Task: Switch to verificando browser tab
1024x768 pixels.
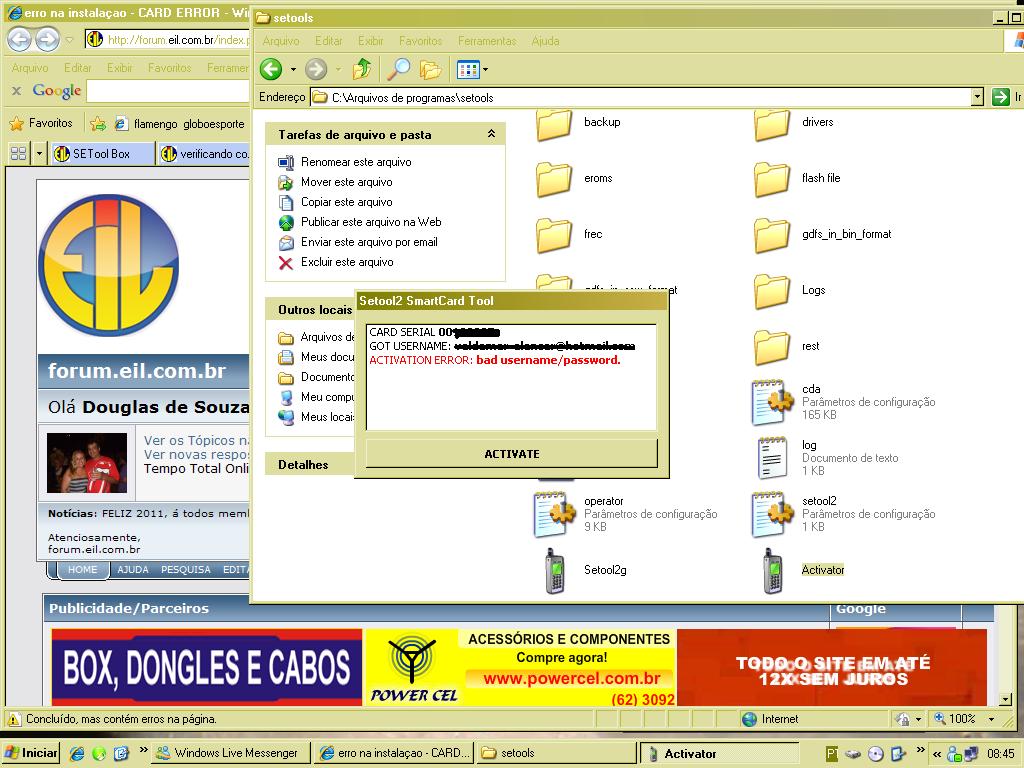Action: [204, 154]
